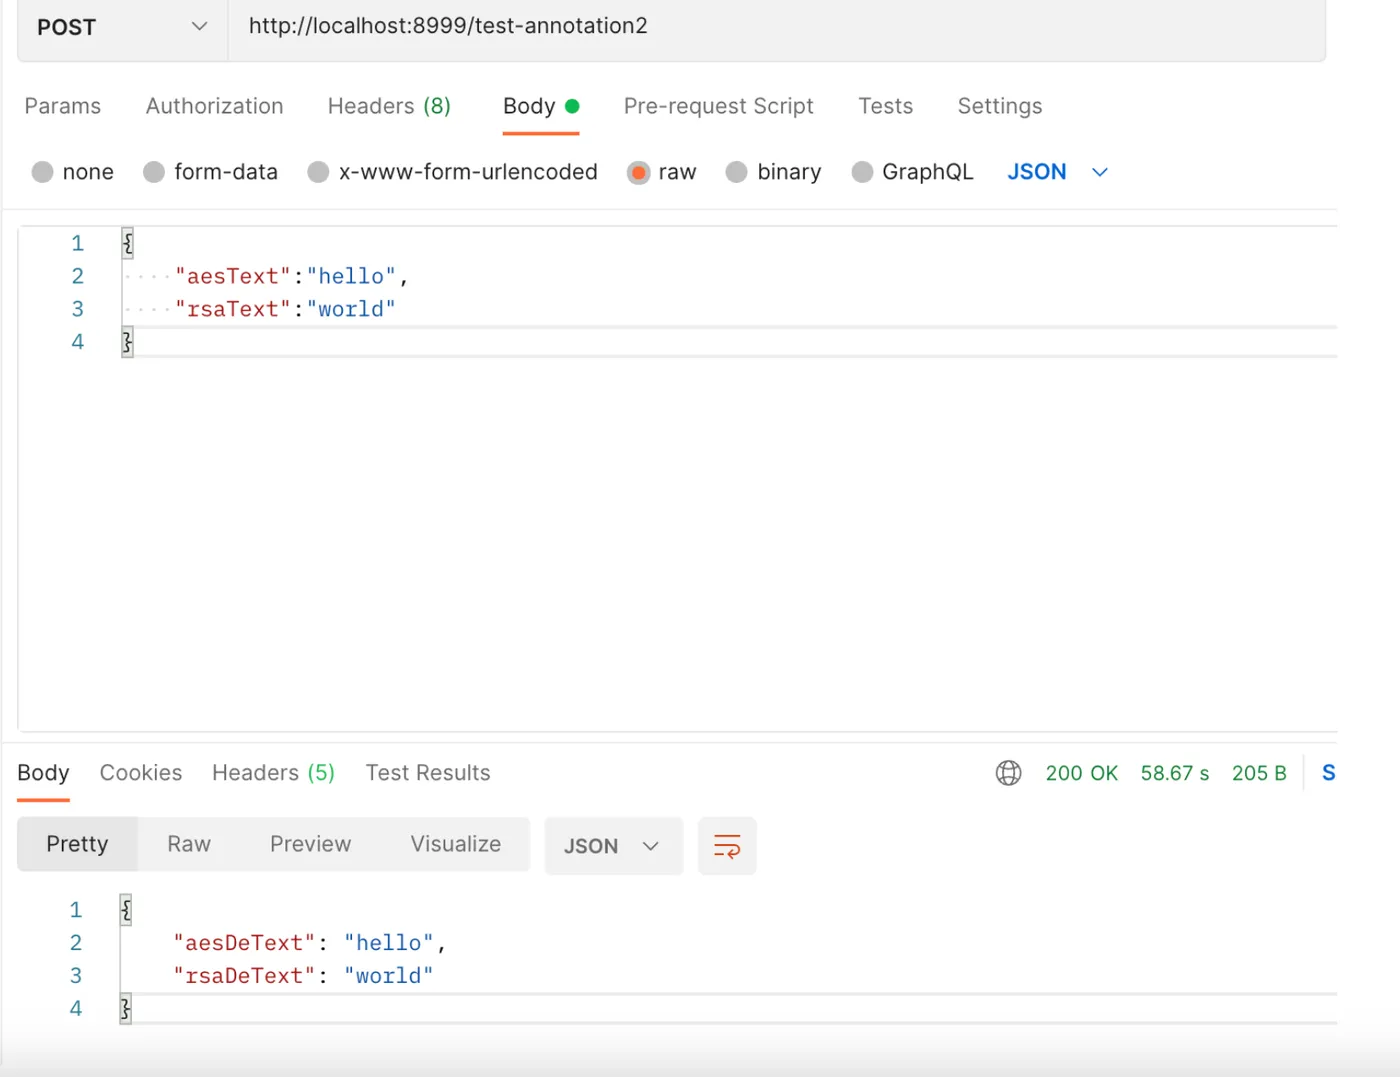
Task: Click the "rsaDeText": "world" response line
Action: (x=303, y=976)
